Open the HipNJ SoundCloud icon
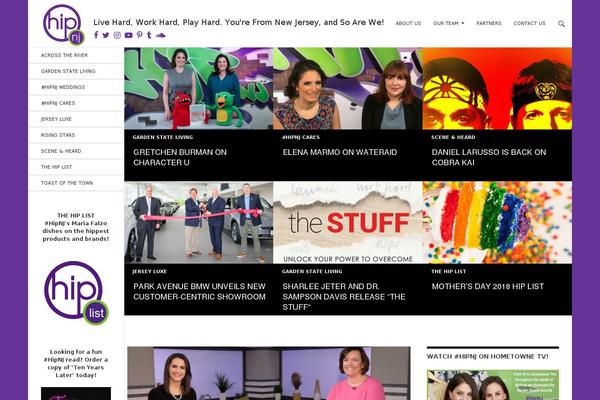 (160, 35)
